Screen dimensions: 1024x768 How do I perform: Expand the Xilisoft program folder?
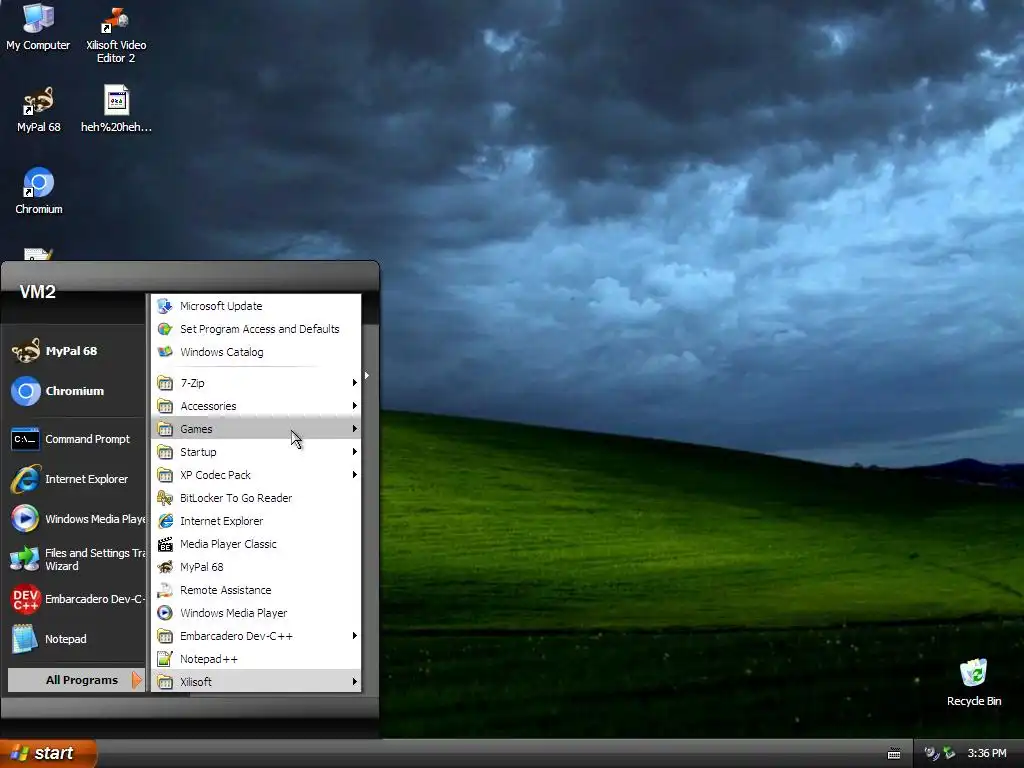pyautogui.click(x=256, y=682)
